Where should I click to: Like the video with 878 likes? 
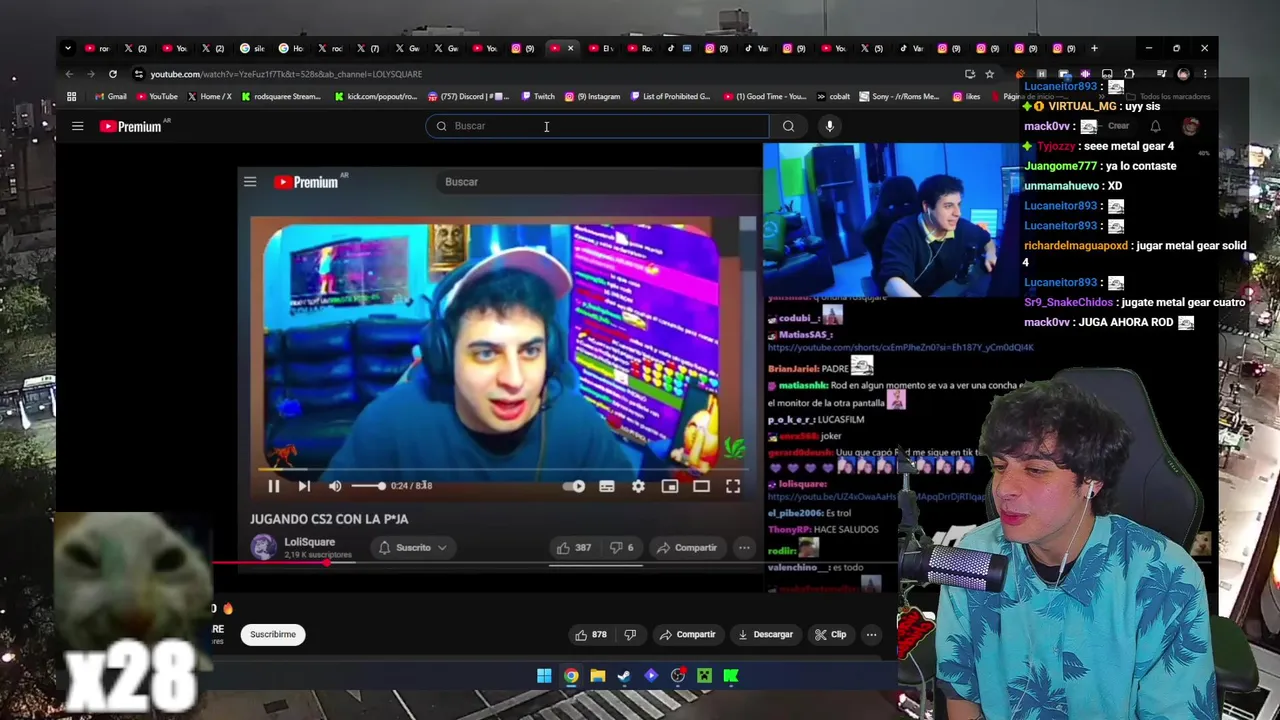pyautogui.click(x=591, y=635)
